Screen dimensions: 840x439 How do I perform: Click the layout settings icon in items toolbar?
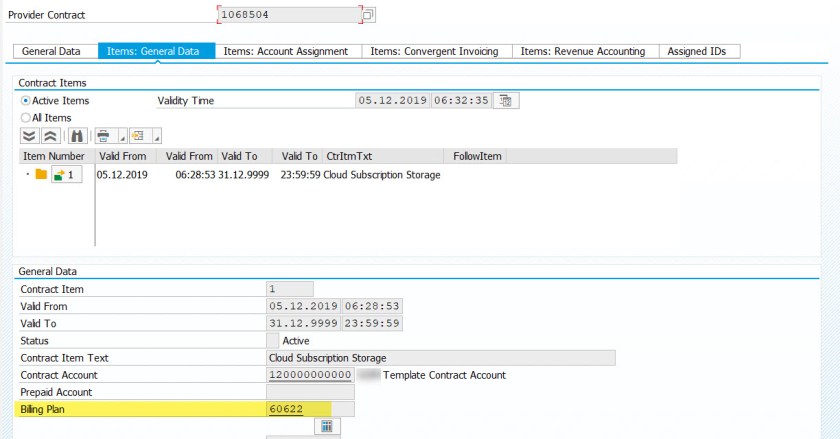coord(137,135)
